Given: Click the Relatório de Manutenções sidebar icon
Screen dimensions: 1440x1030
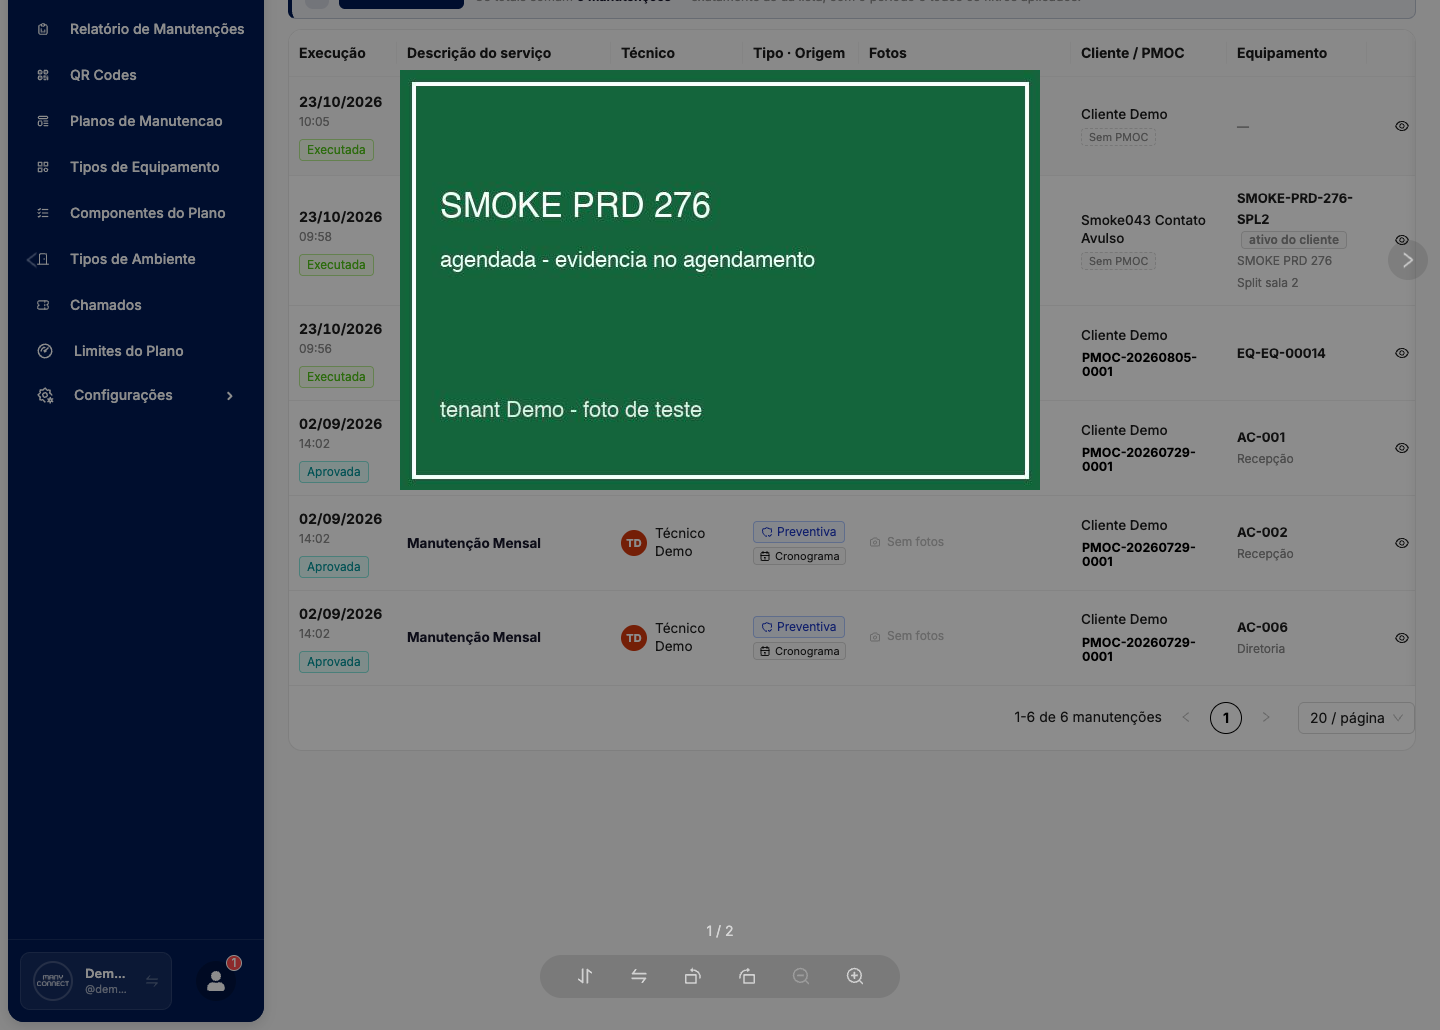Looking at the screenshot, I should point(43,29).
